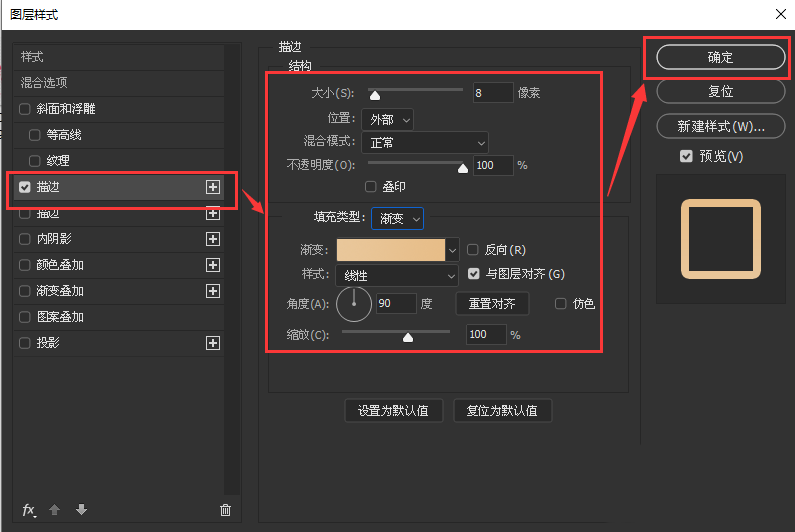Click the 重置对齐 button

(x=492, y=304)
